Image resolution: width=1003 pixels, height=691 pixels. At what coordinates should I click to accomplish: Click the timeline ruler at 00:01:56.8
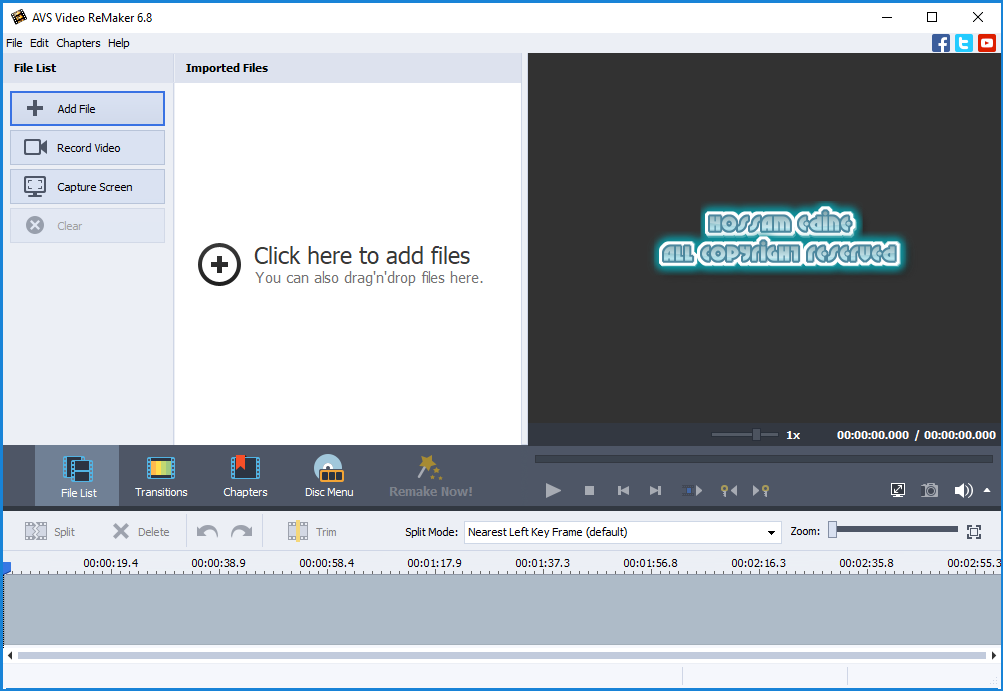[651, 564]
